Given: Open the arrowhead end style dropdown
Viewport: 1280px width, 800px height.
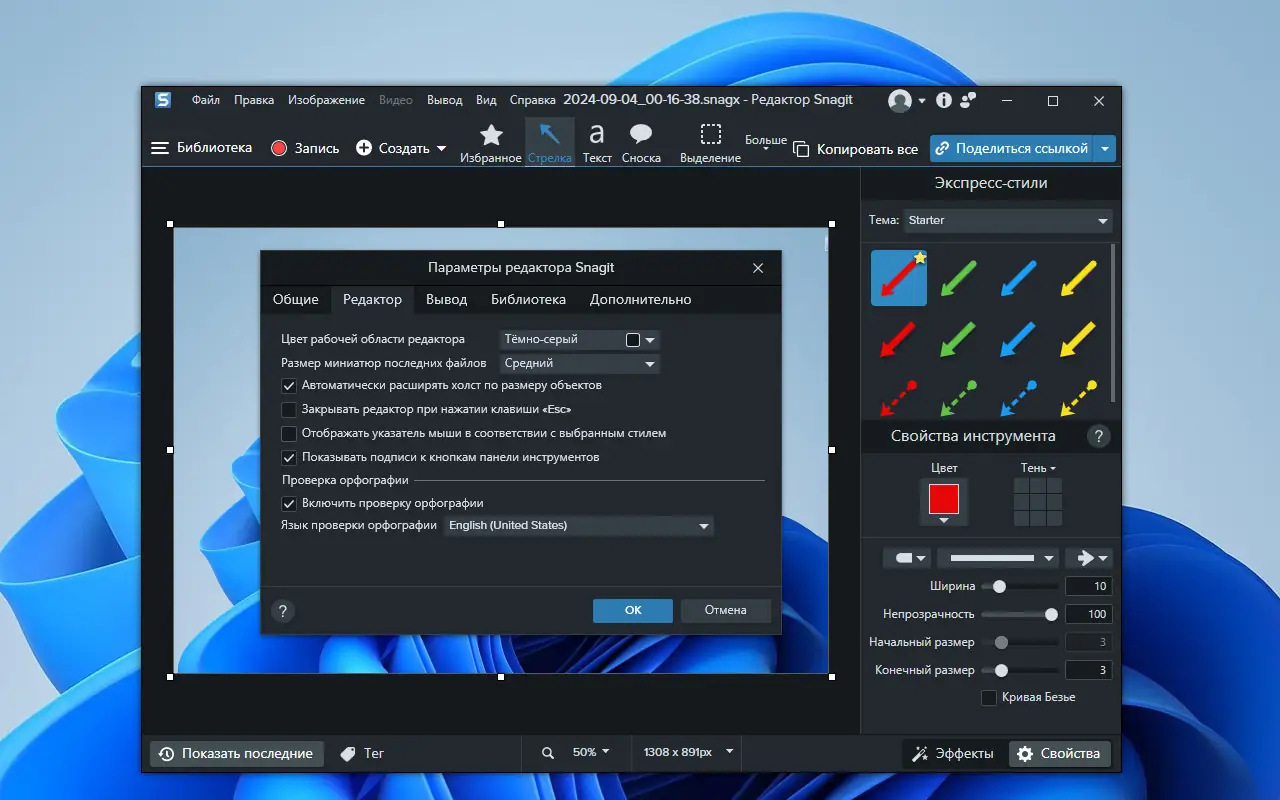Looking at the screenshot, I should [1088, 558].
